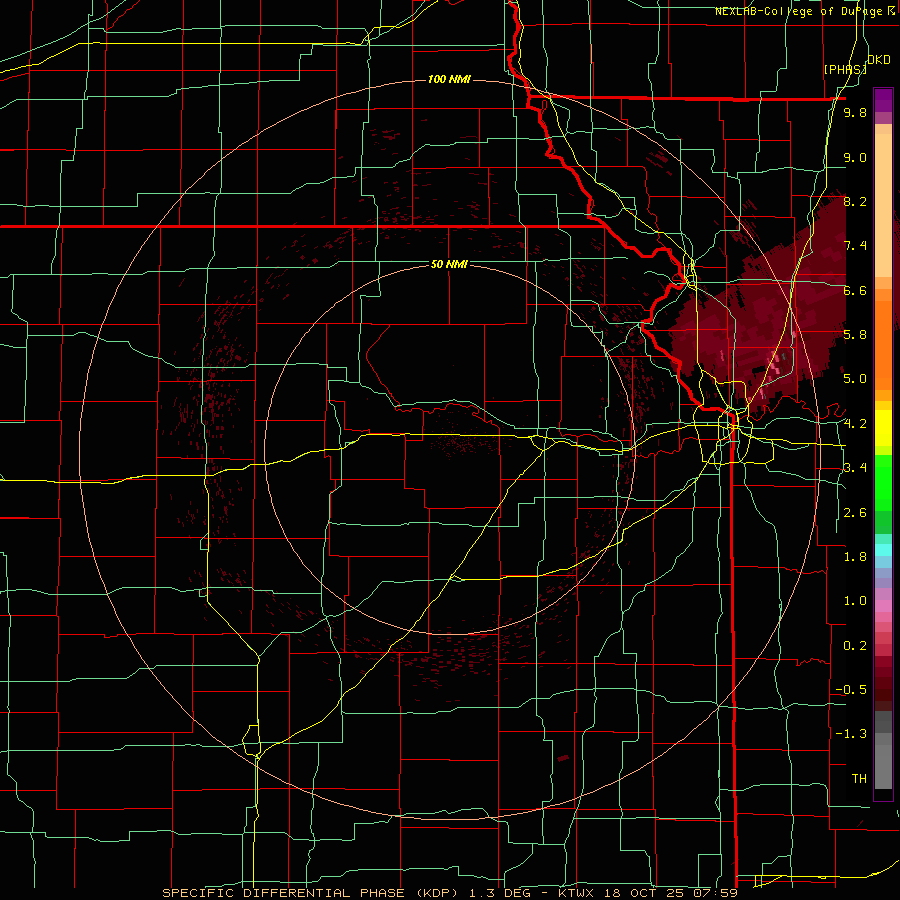Click the arrow logo beside DuPage

(891, 11)
